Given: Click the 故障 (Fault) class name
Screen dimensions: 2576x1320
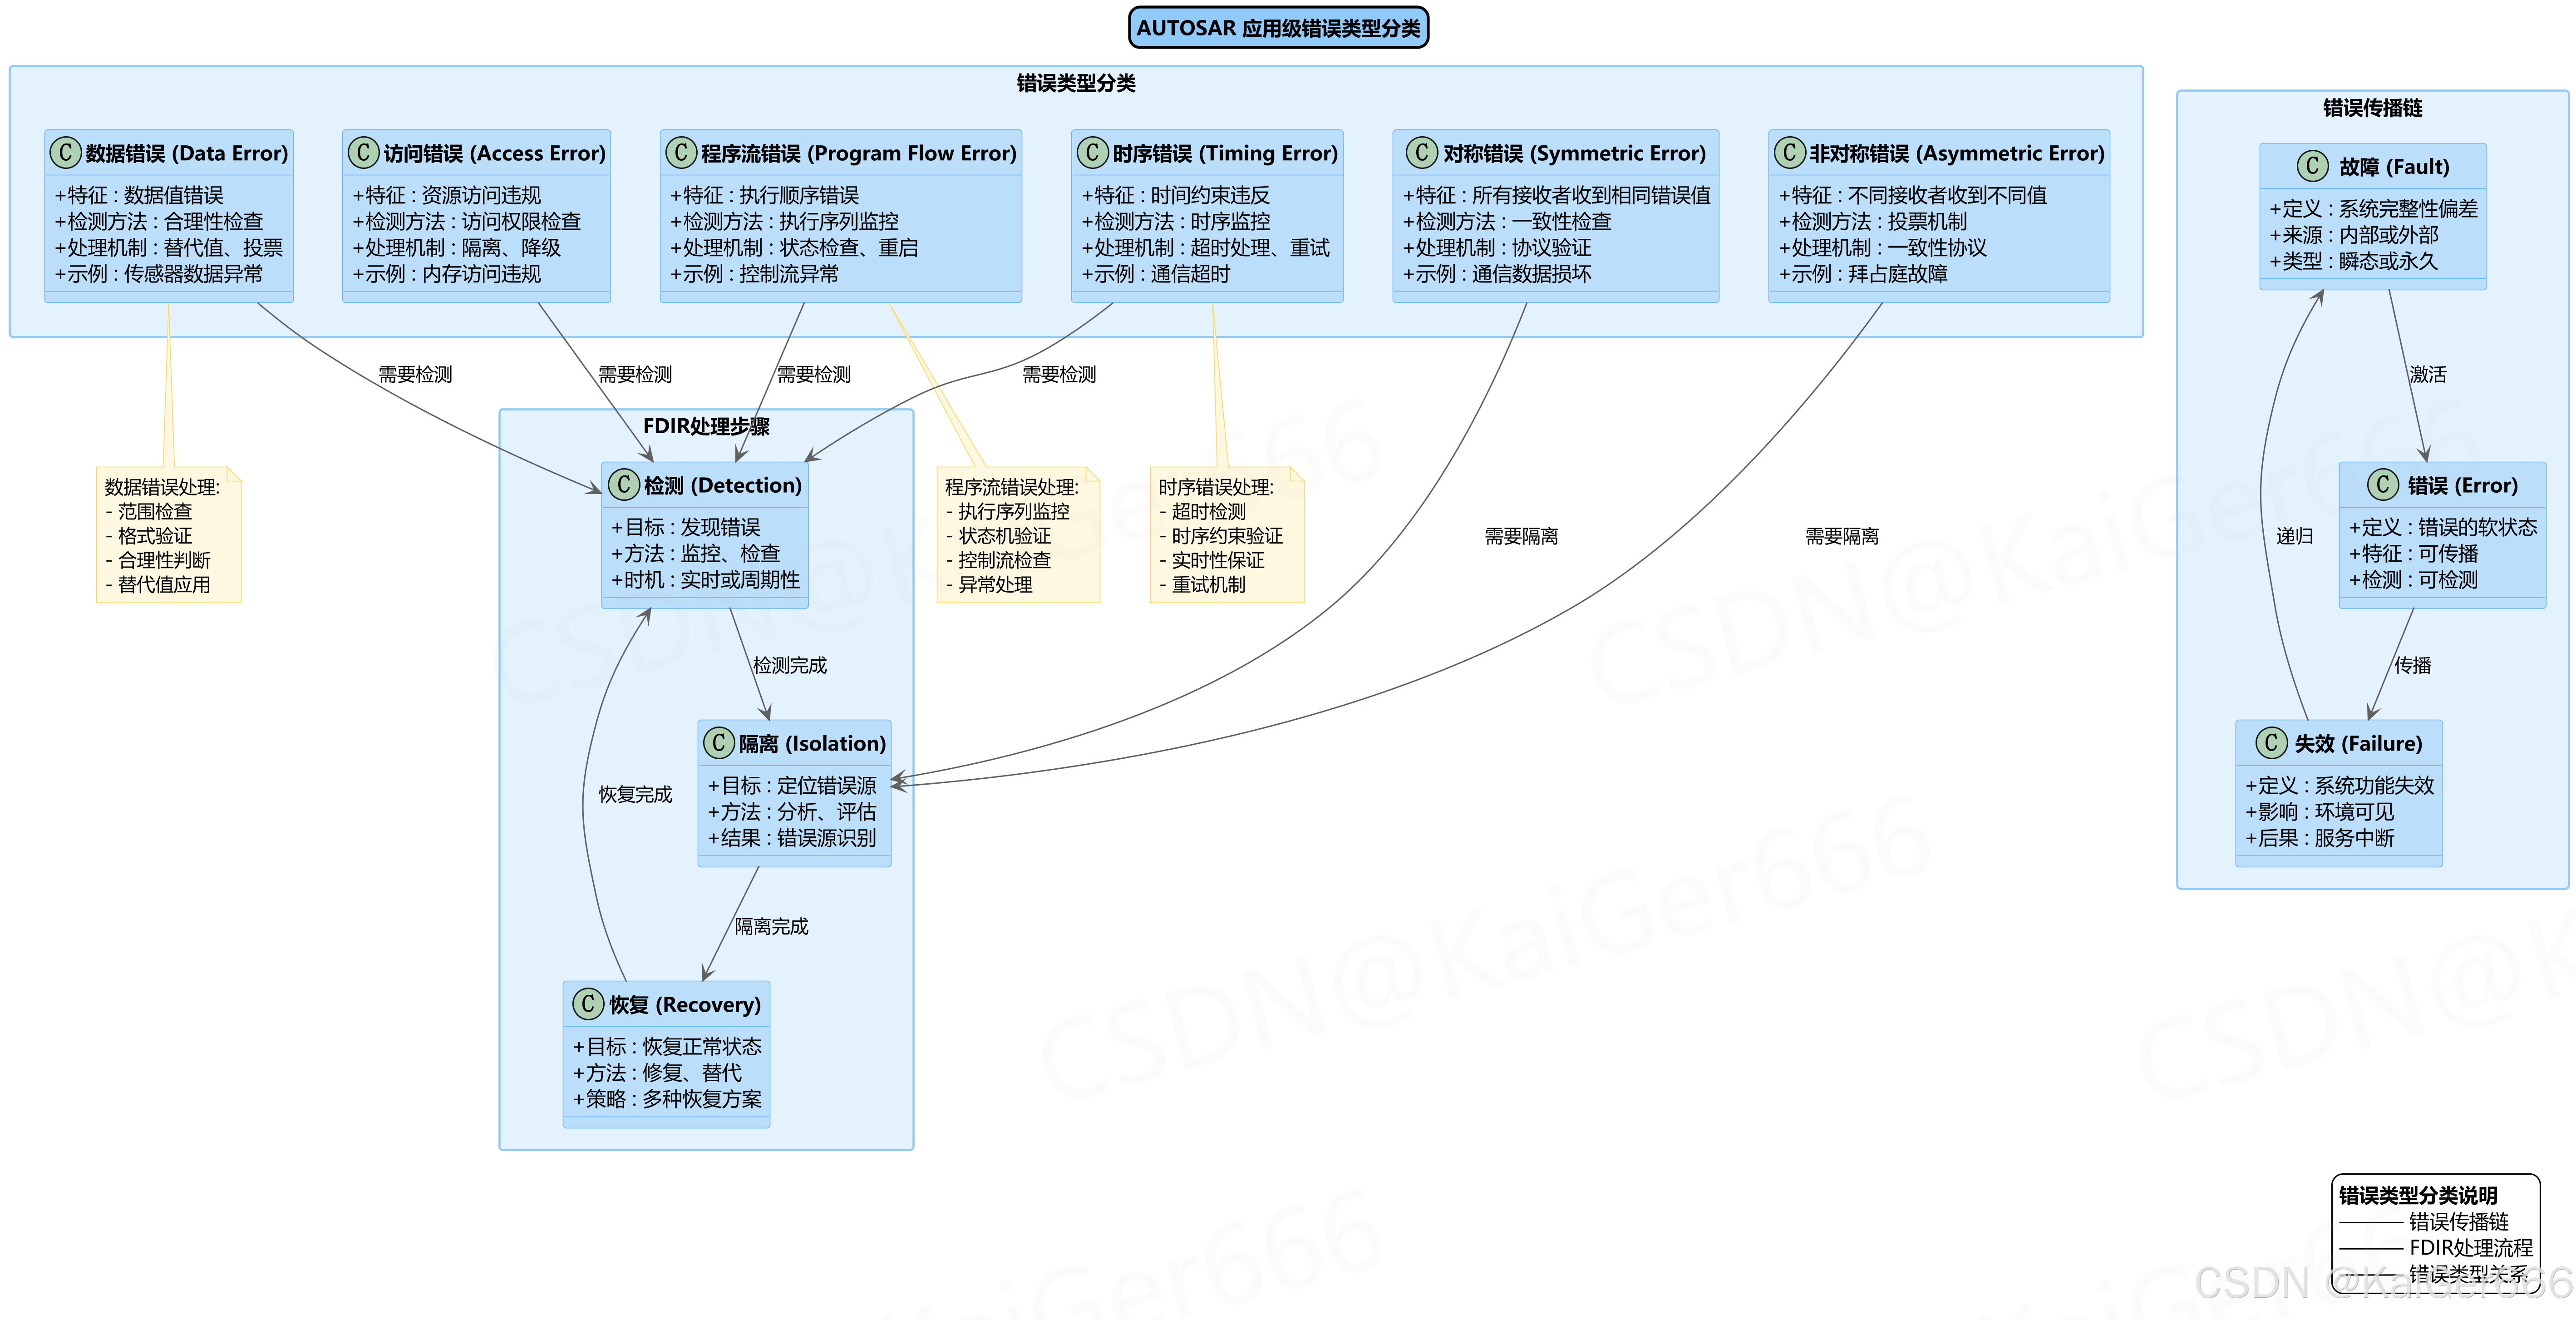Looking at the screenshot, I should pos(2394,167).
